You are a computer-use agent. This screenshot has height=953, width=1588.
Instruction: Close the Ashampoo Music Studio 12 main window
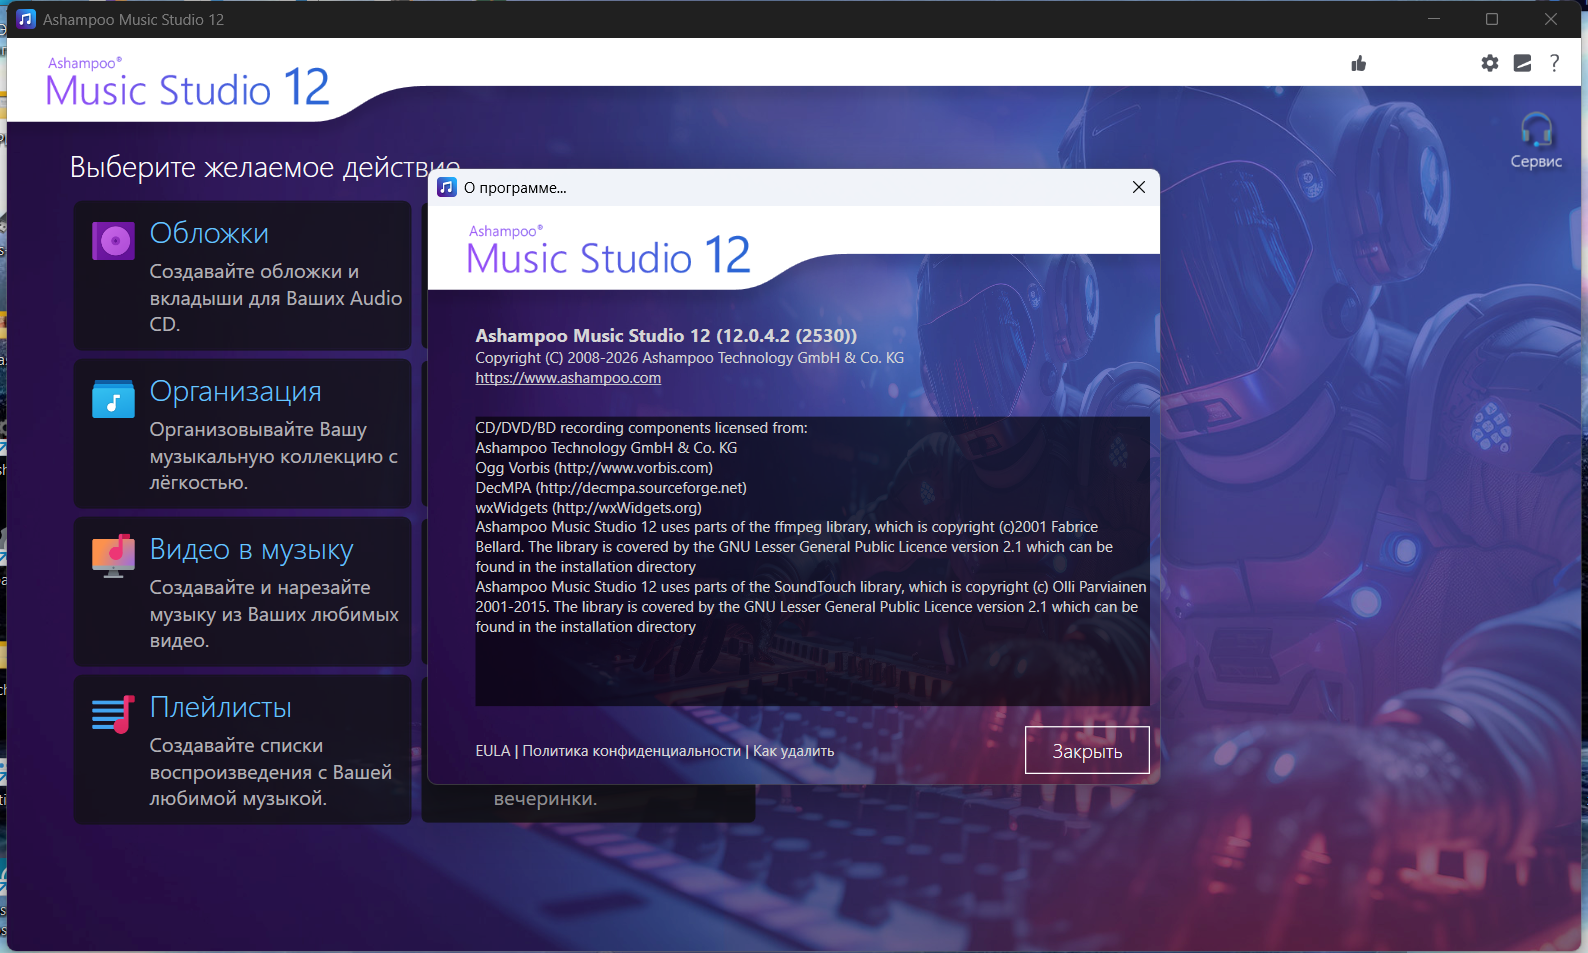[1551, 19]
